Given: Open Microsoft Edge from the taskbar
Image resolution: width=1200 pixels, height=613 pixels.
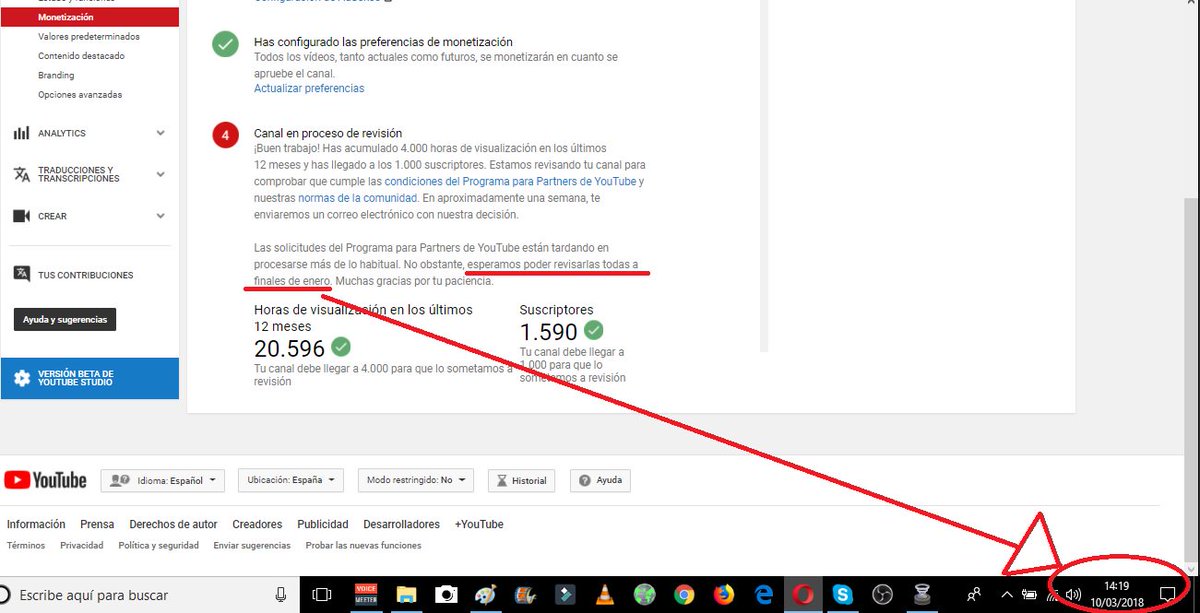Looking at the screenshot, I should pos(762,596).
